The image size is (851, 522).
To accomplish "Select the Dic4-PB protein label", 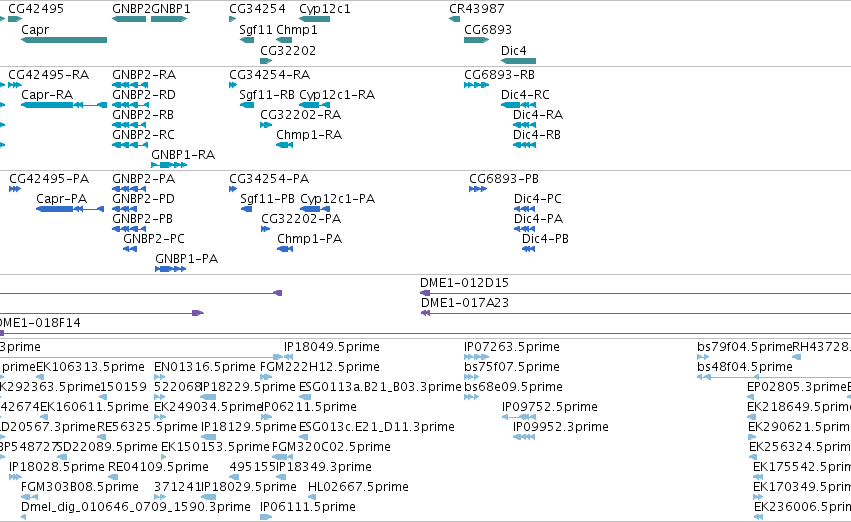I will pos(545,239).
